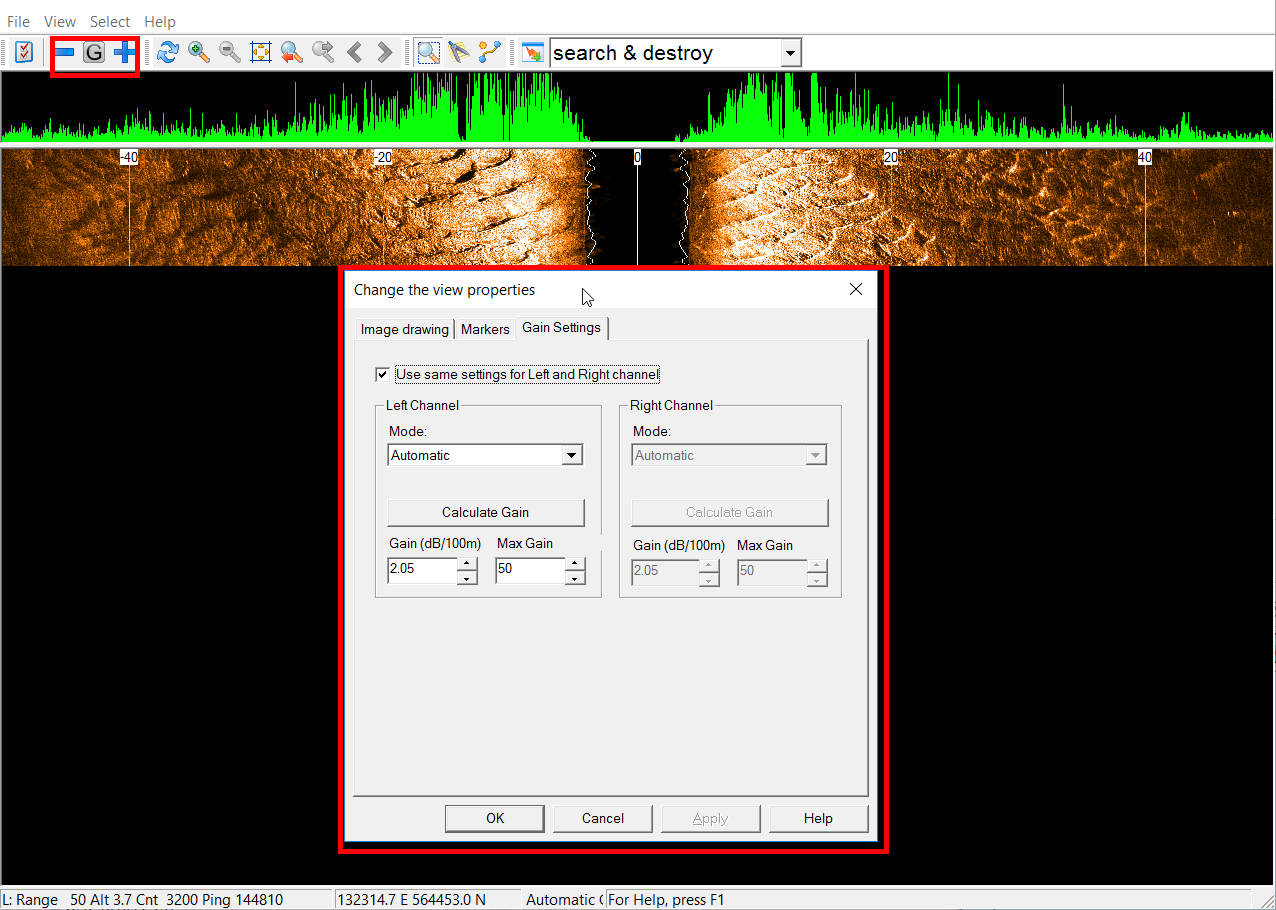Open the View menu
Image resolution: width=1276 pixels, height=910 pixels.
click(x=60, y=21)
